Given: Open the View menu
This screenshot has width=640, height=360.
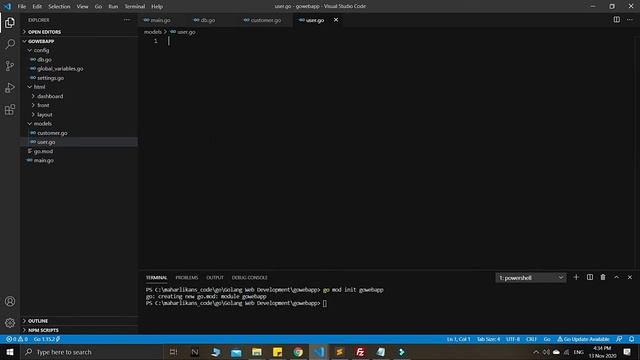Looking at the screenshot, I should (82, 6).
